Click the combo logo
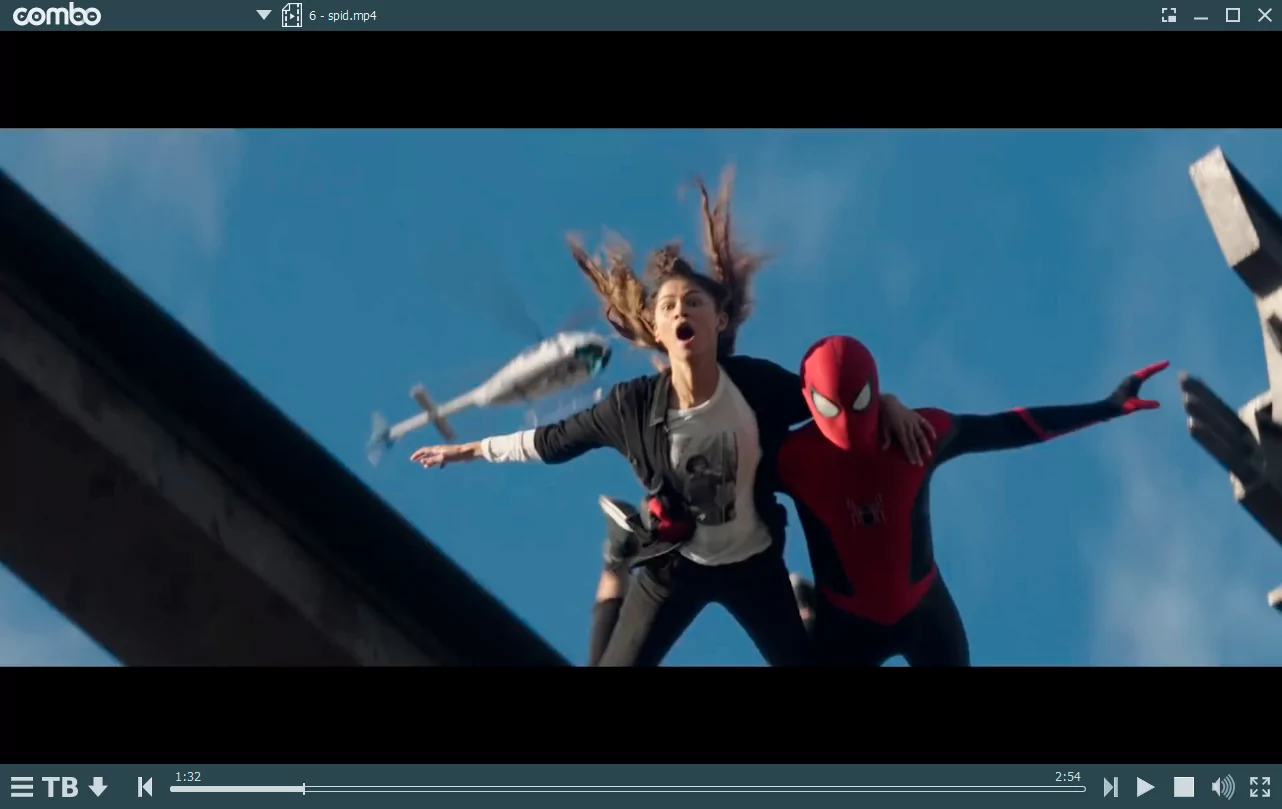The height and width of the screenshot is (809, 1282). [57, 15]
